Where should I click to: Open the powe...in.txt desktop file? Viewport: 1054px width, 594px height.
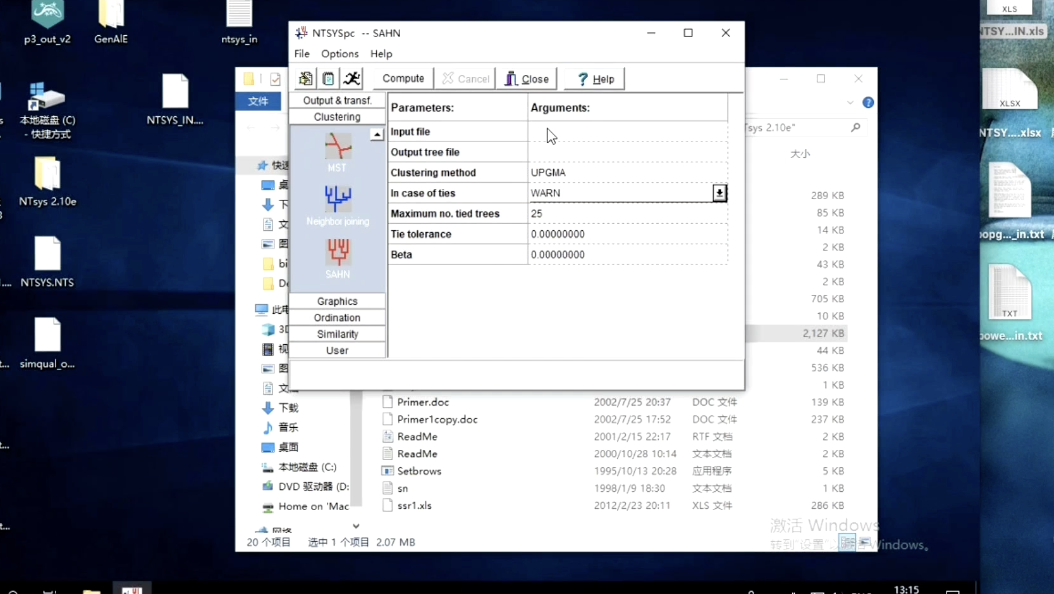[x=1010, y=302]
